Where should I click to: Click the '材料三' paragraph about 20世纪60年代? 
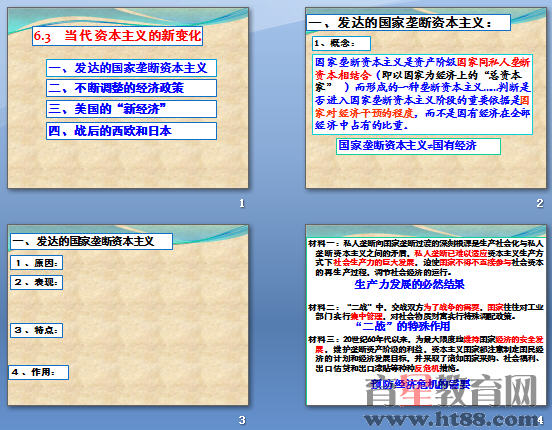(x=426, y=354)
